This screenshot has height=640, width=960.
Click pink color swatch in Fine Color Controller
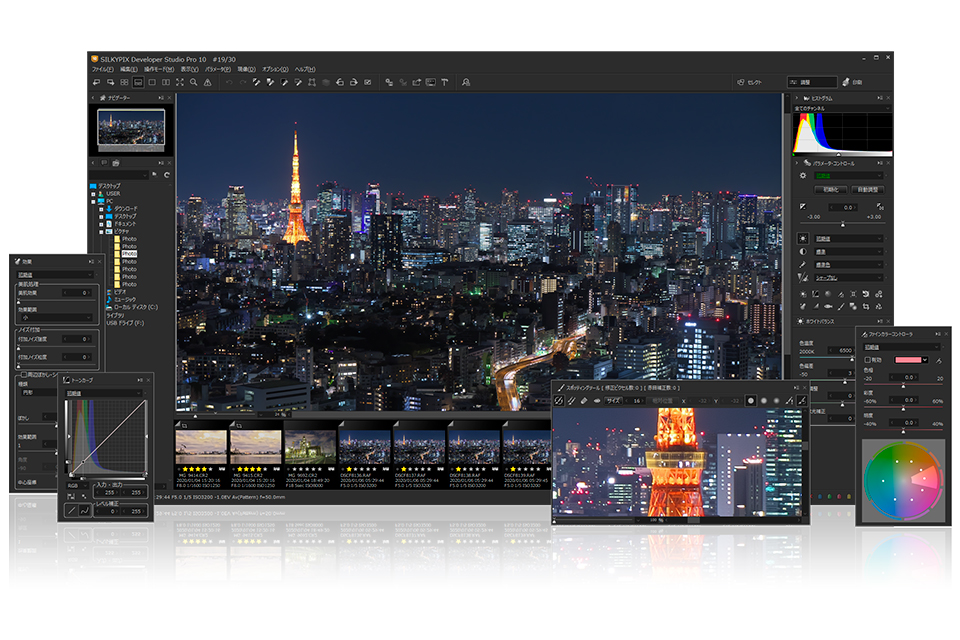coord(908,360)
